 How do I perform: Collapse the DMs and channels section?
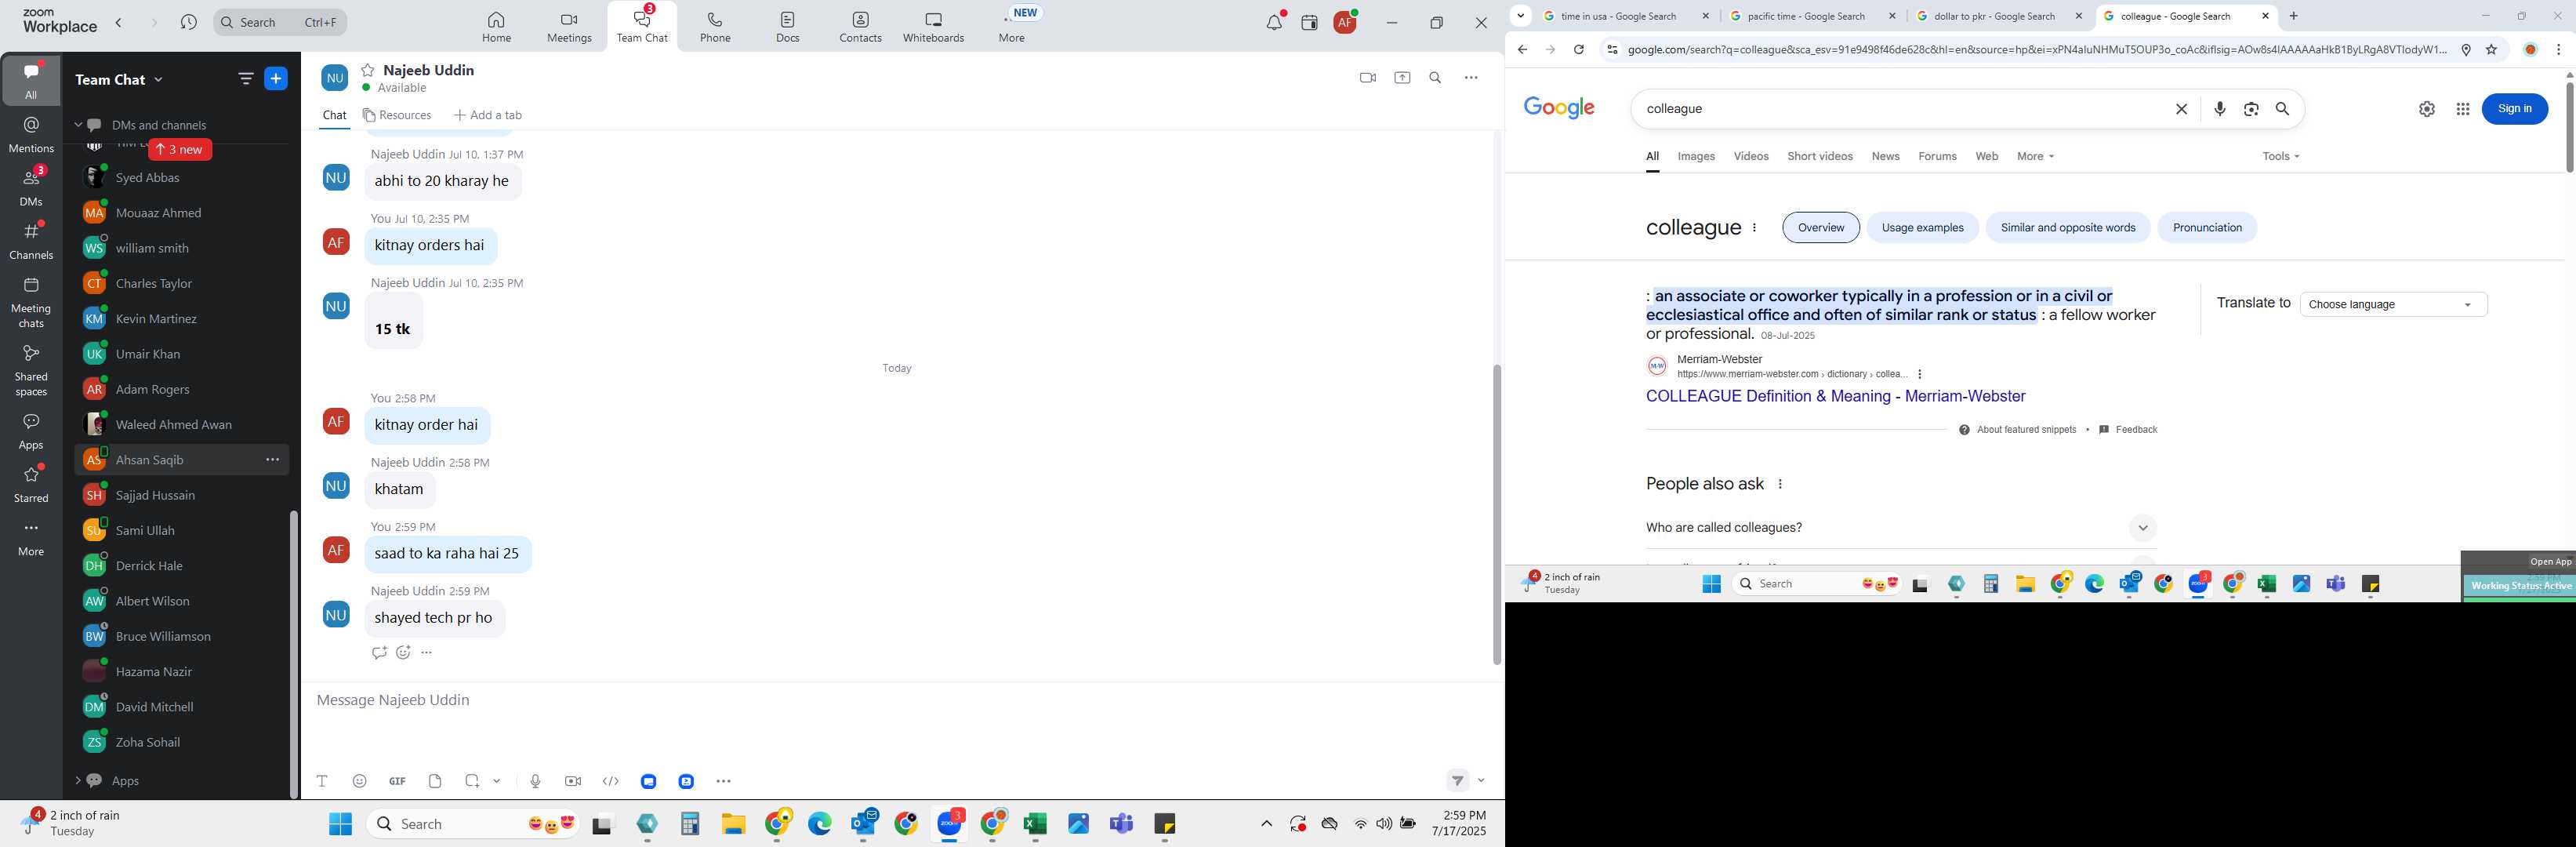(x=78, y=125)
